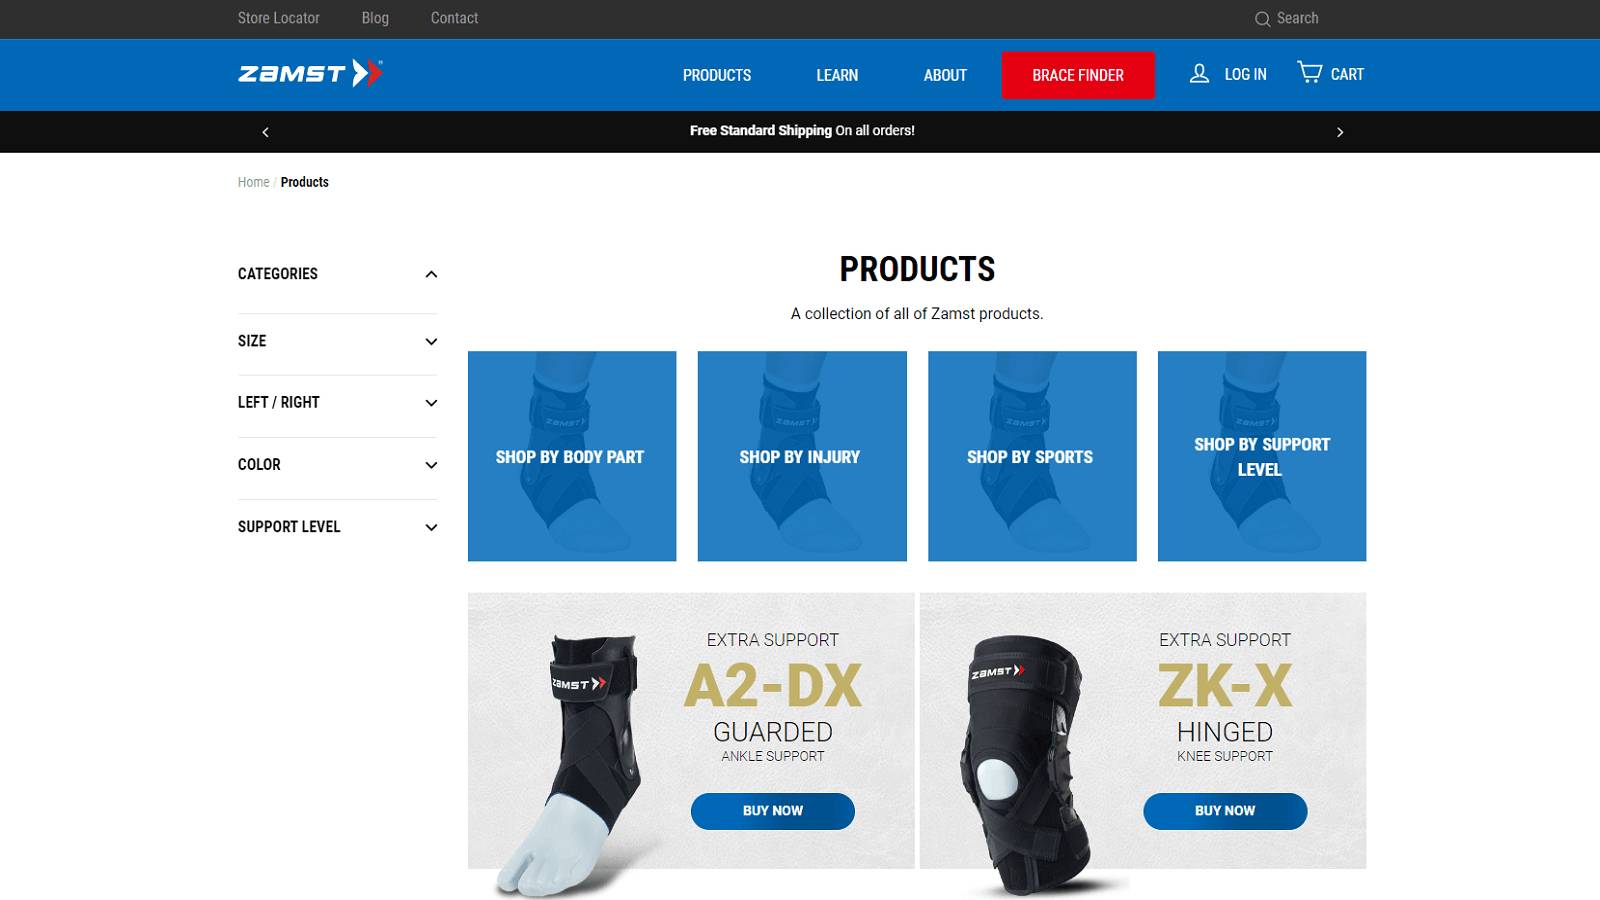Screen dimensions: 1600x900
Task: Open the Learn menu
Action: (837, 75)
